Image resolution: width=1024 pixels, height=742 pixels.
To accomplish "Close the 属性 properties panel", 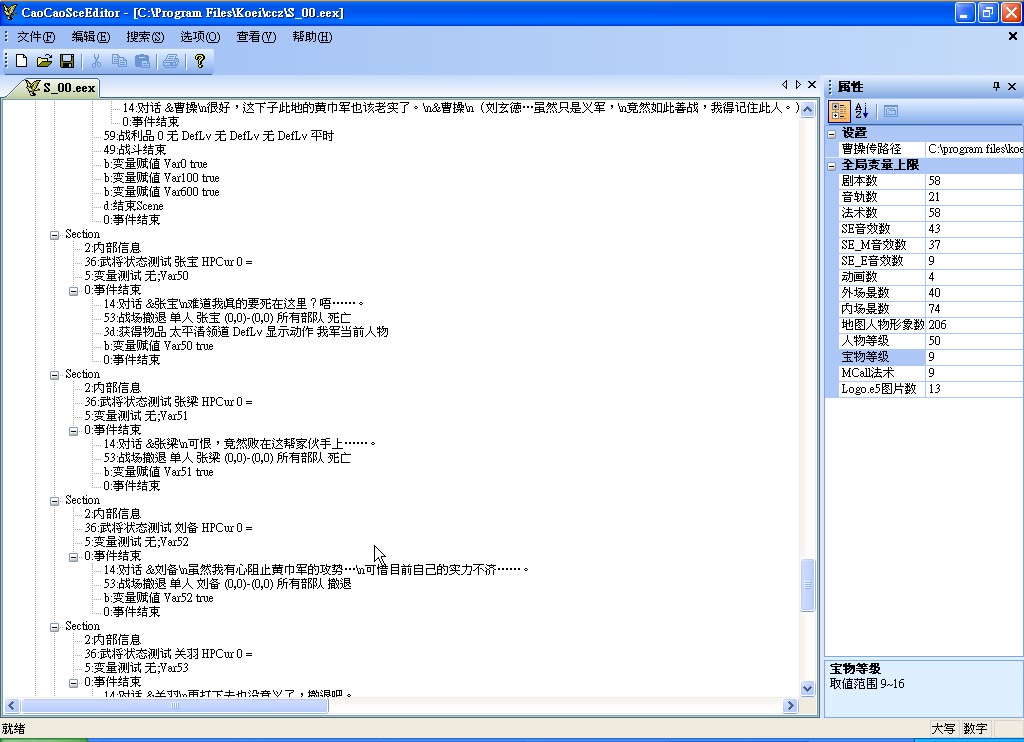I will [x=1012, y=87].
